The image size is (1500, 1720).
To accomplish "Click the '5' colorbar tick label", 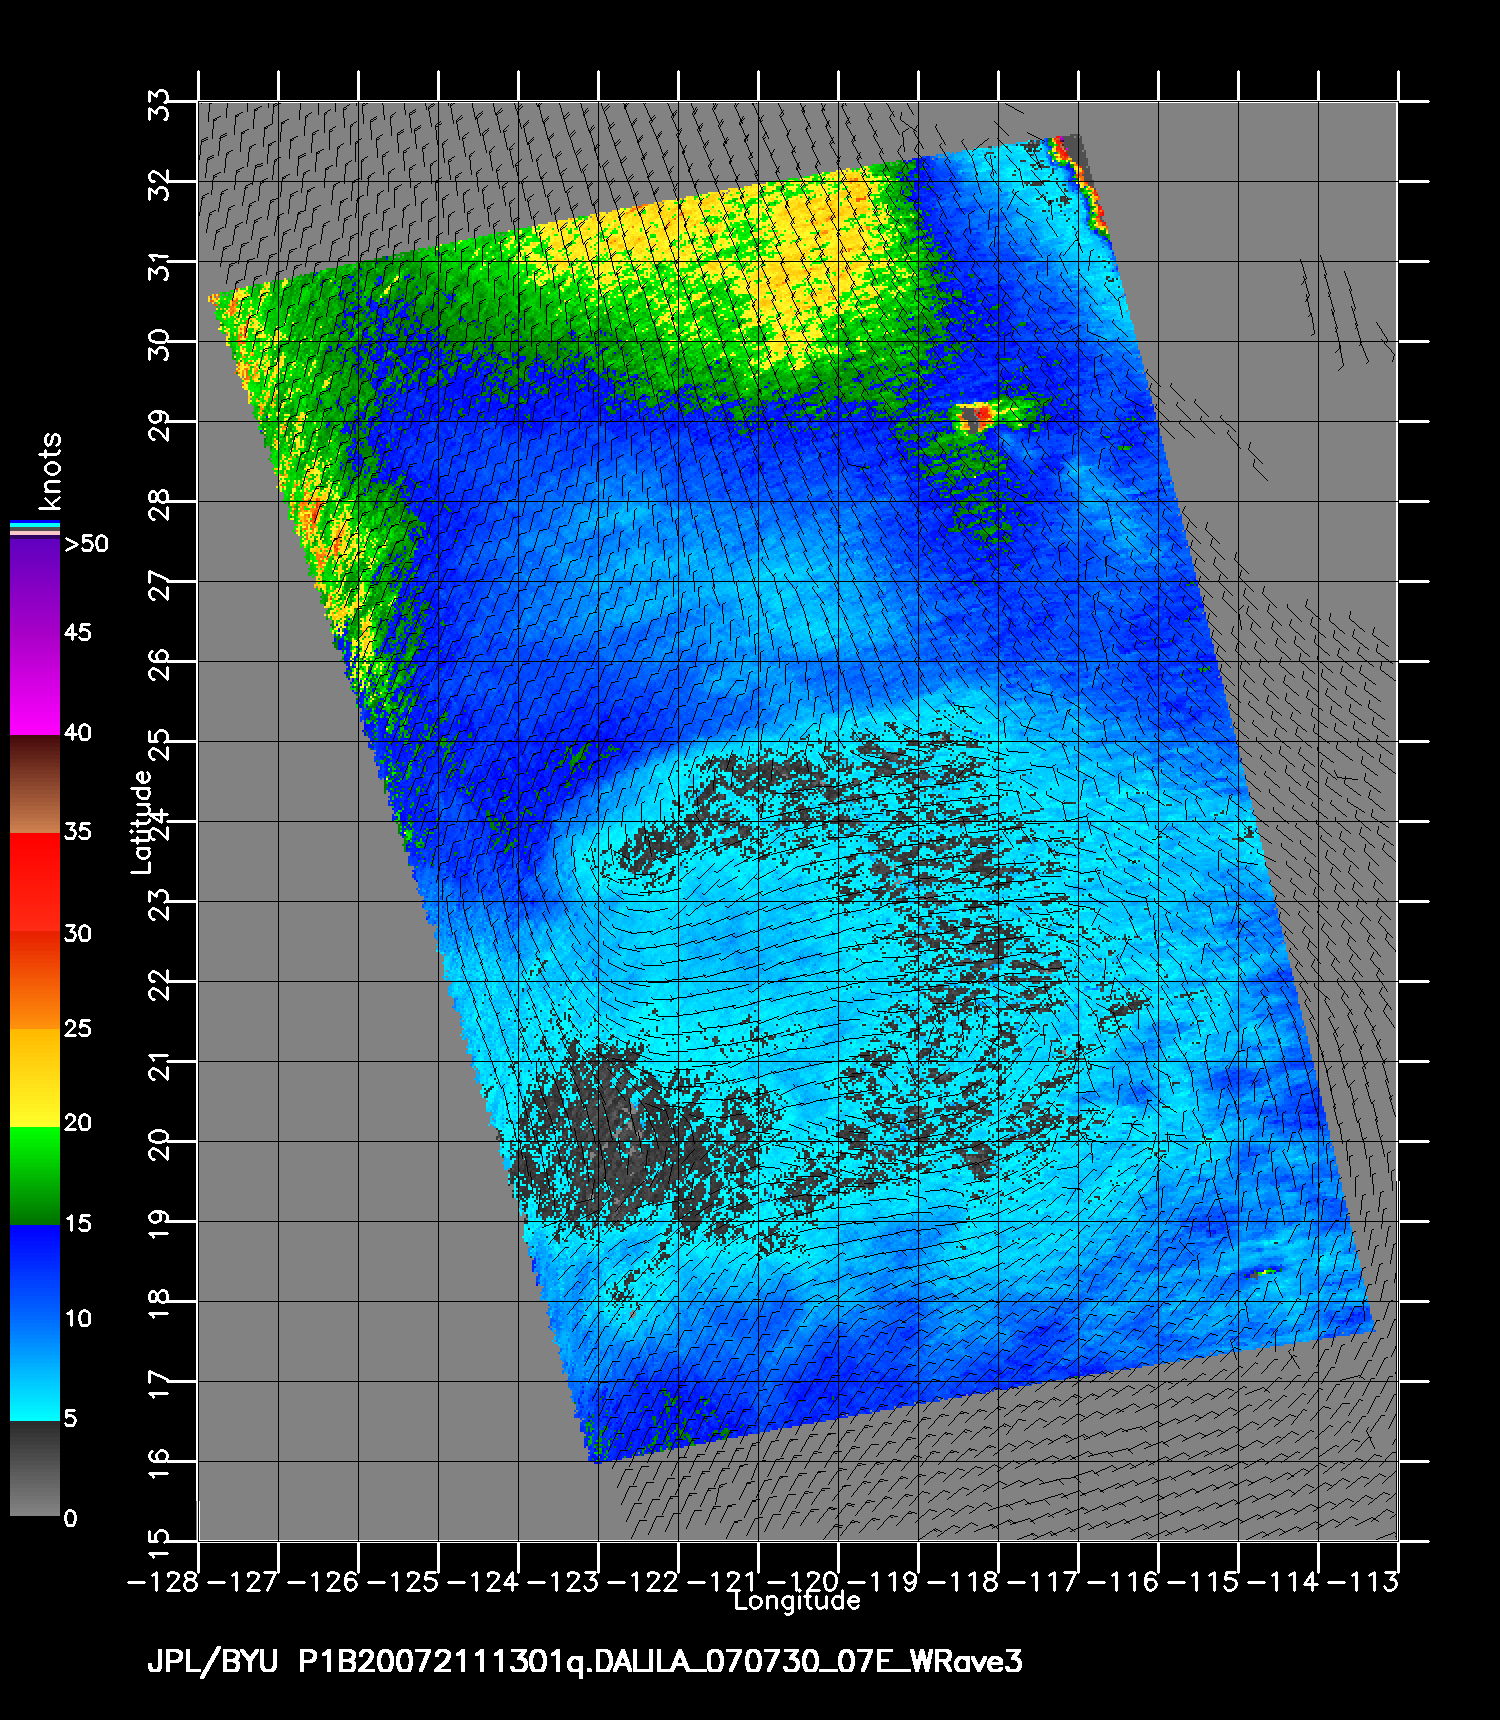I will [70, 1418].
